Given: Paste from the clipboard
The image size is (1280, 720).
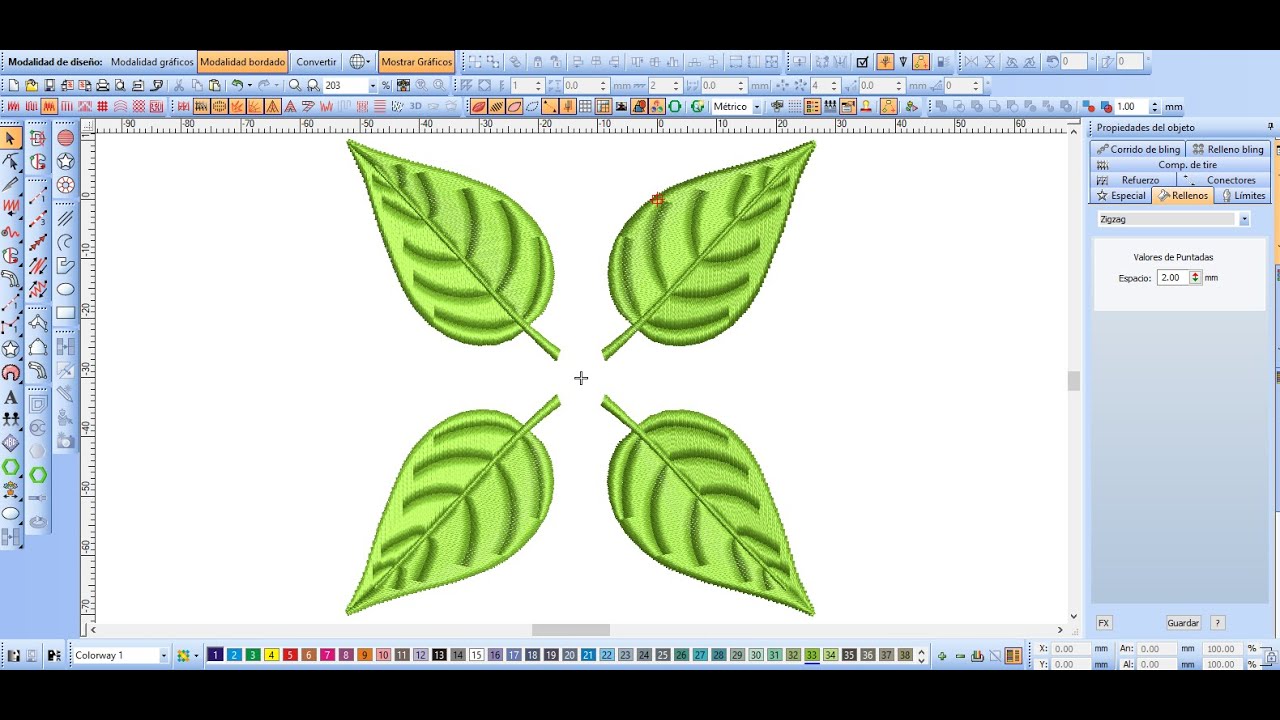Looking at the screenshot, I should (x=215, y=86).
